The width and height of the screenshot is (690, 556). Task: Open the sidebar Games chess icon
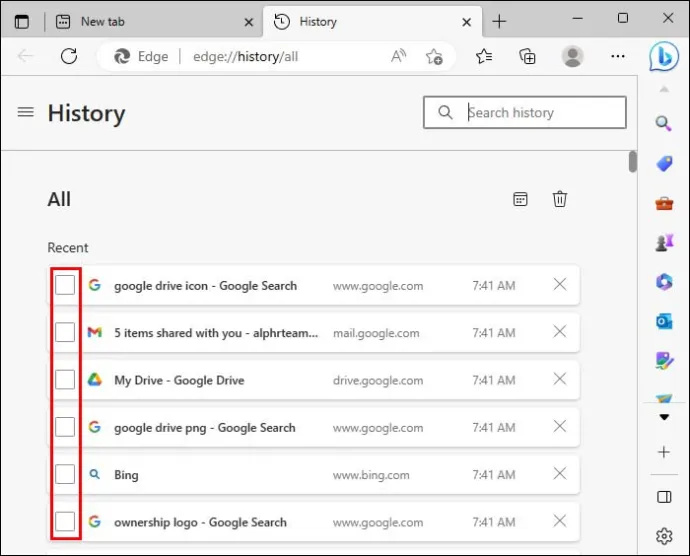click(x=664, y=243)
